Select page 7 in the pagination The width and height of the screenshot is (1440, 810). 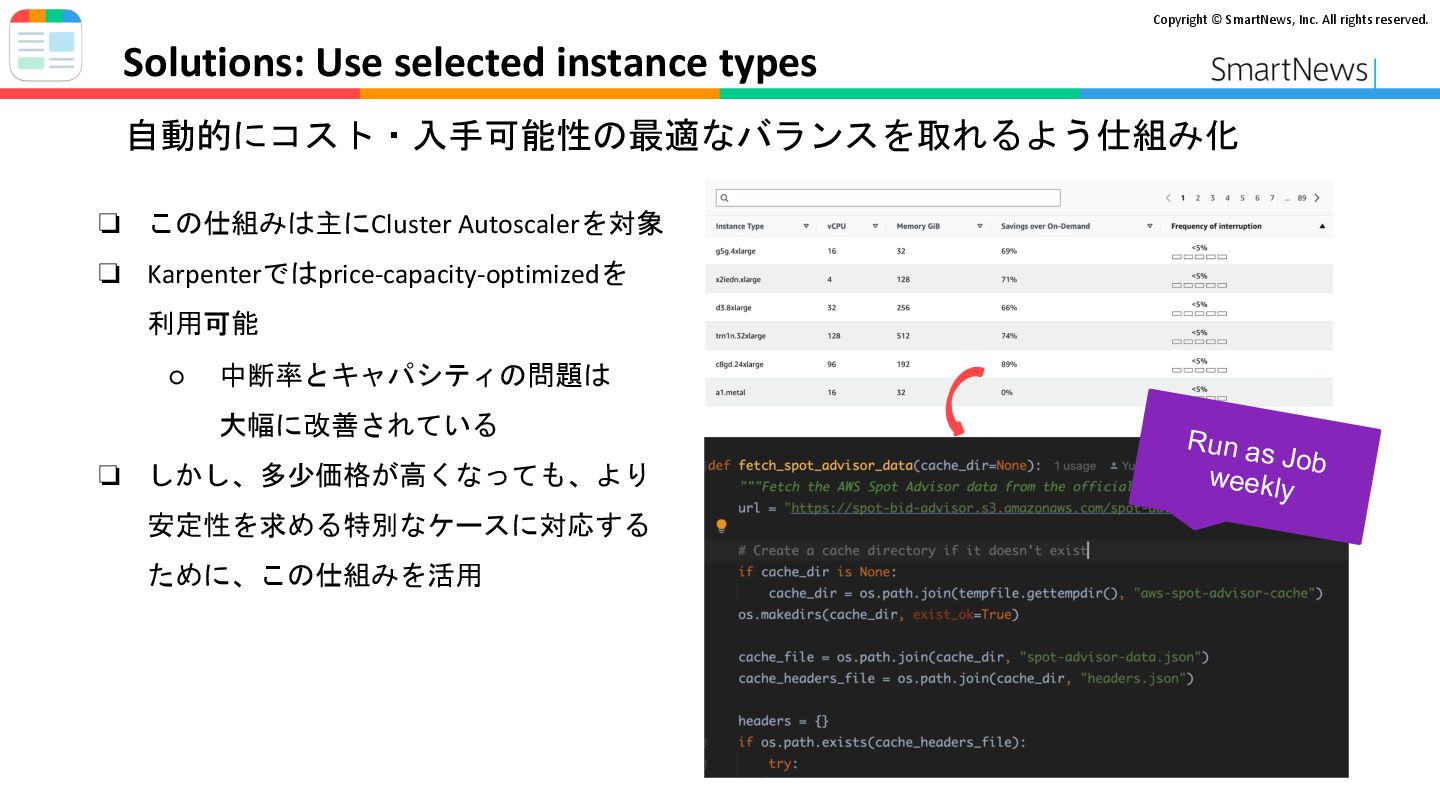click(x=1272, y=198)
